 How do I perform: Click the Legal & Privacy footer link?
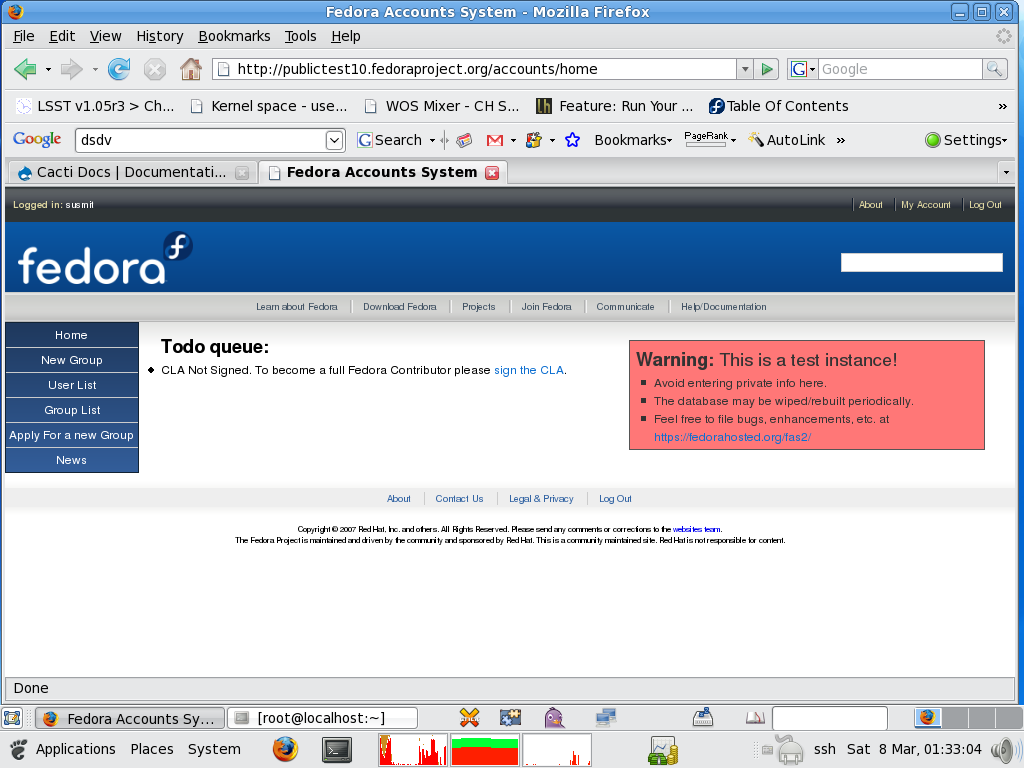[x=541, y=499]
